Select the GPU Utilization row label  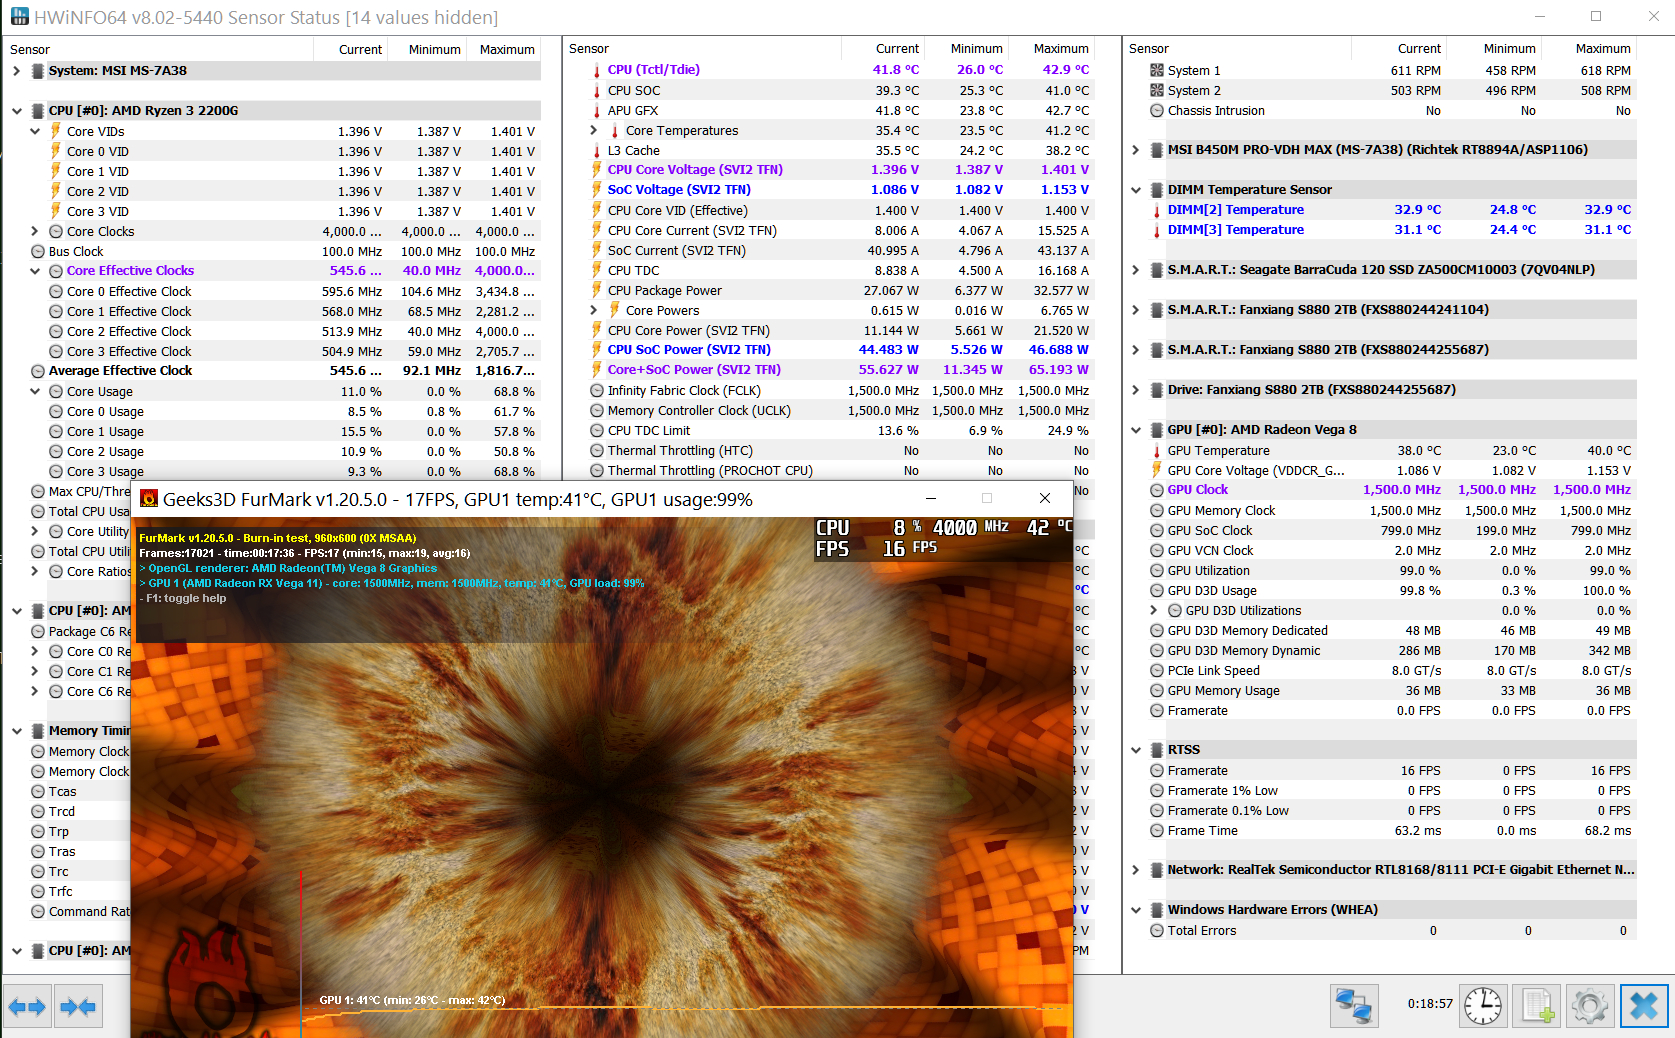[1208, 570]
